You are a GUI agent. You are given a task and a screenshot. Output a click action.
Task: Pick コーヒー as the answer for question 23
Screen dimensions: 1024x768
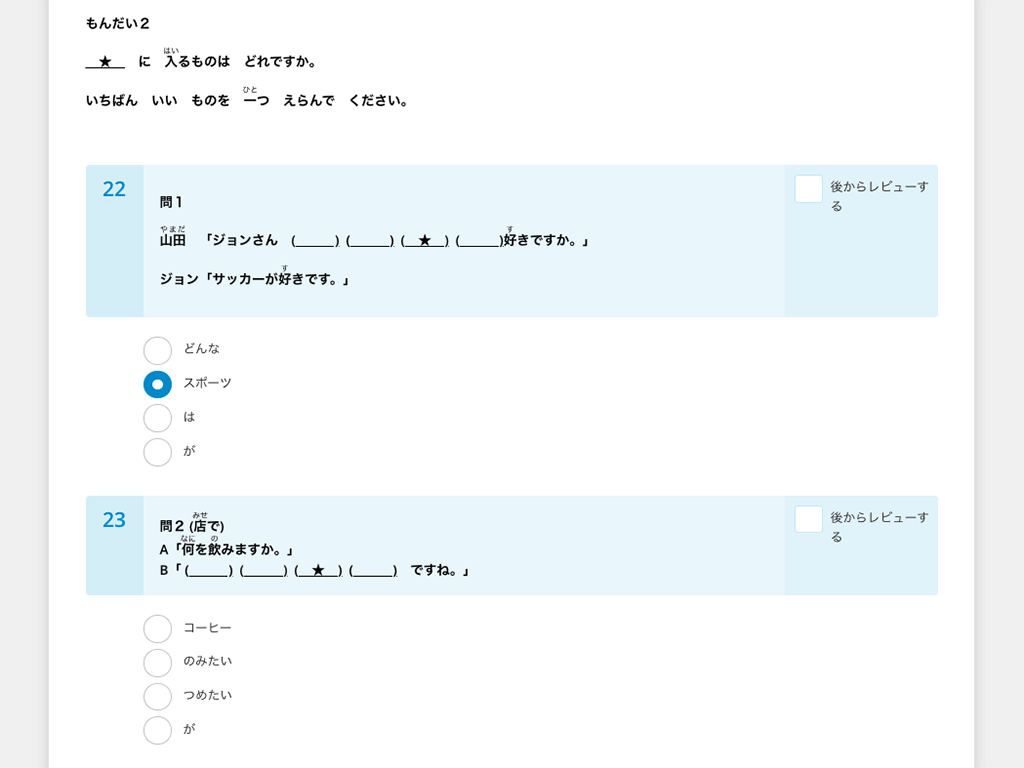(157, 628)
